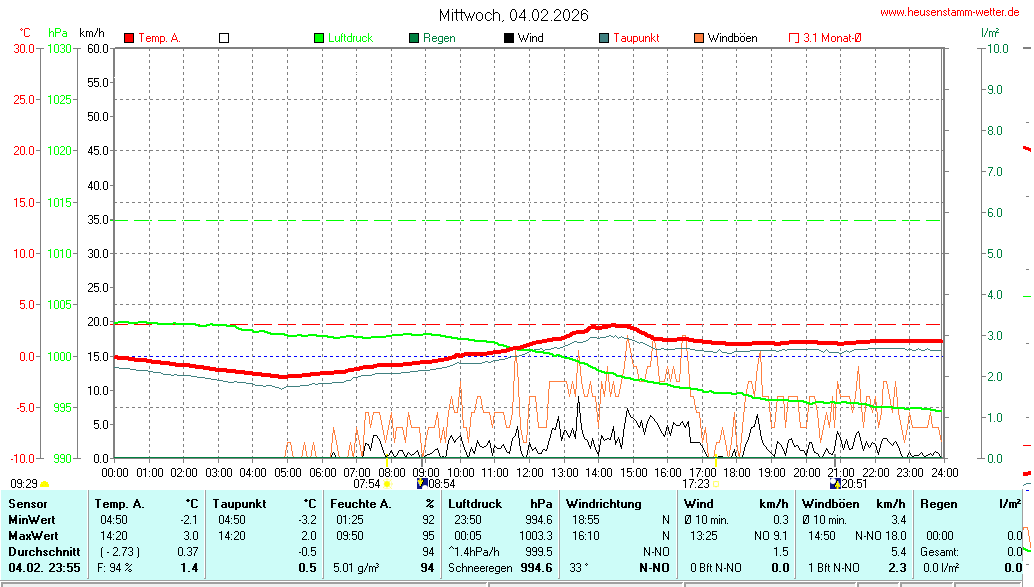Viewport: 1034px width, 587px height.
Task: Click the teal Taupunkt legend square
Action: (604, 38)
